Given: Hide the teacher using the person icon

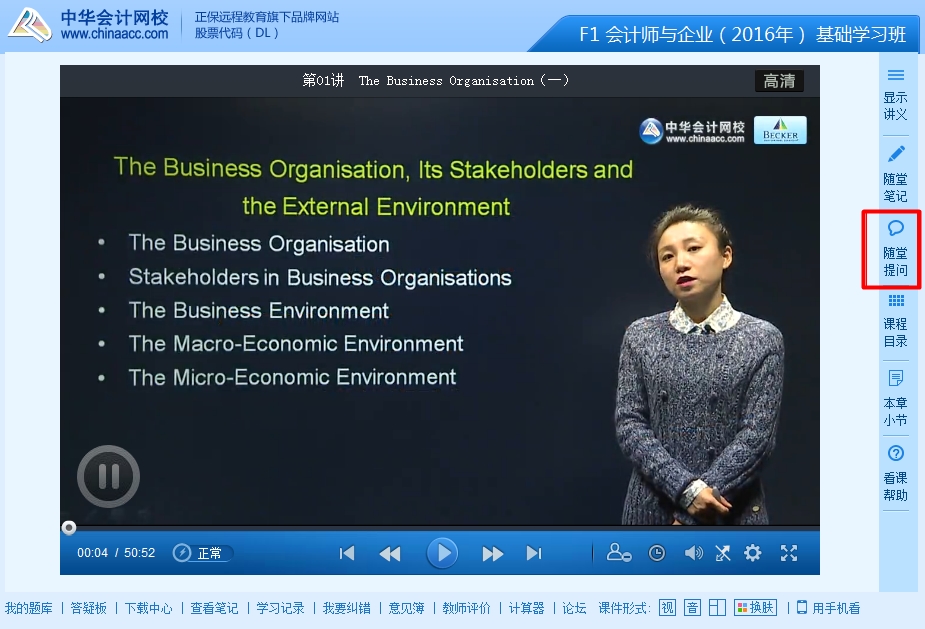Looking at the screenshot, I should pos(619,553).
